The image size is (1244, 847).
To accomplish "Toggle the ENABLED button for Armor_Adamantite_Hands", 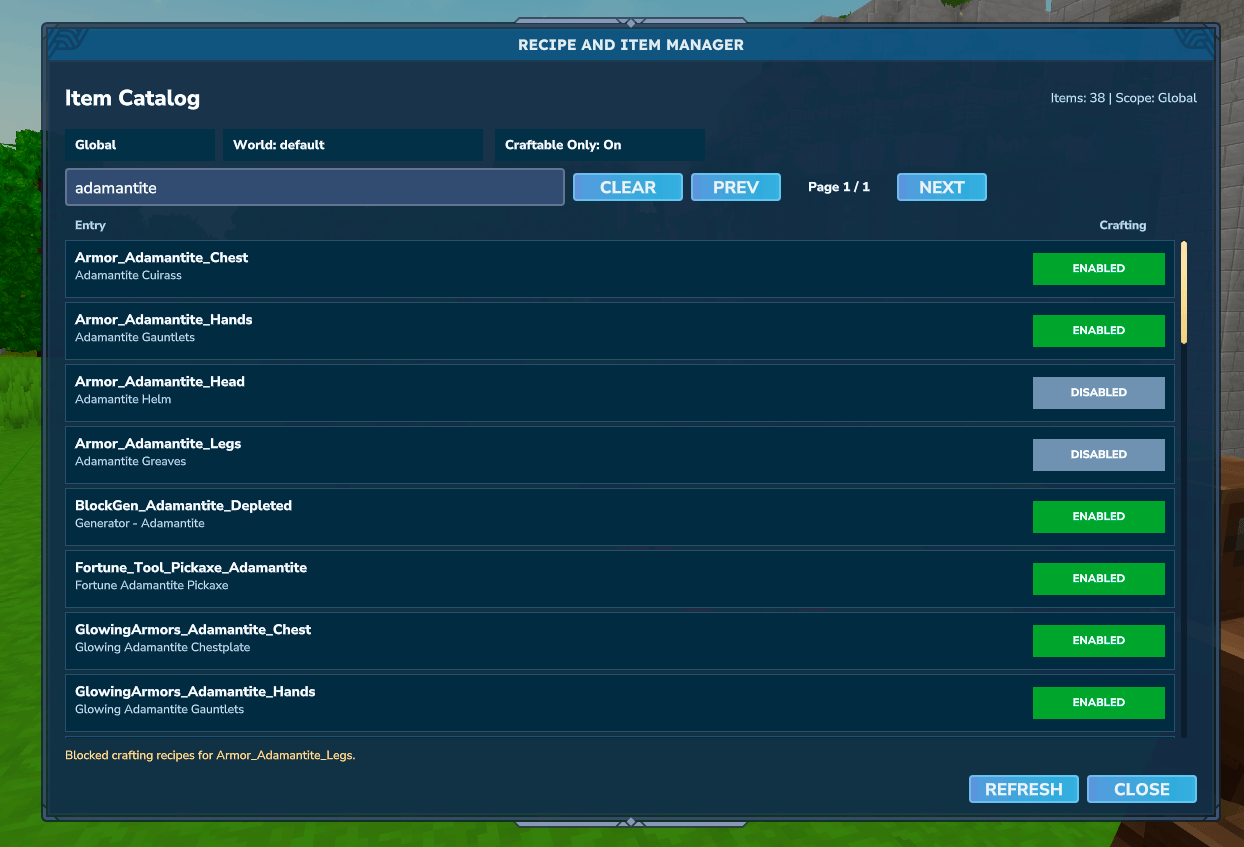I will pyautogui.click(x=1098, y=331).
